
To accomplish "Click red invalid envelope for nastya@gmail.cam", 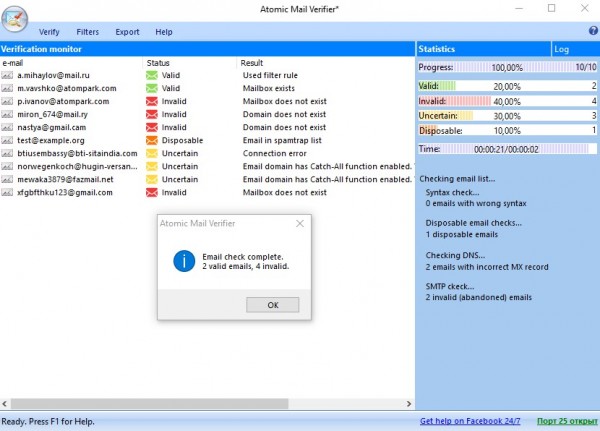I will [x=152, y=127].
